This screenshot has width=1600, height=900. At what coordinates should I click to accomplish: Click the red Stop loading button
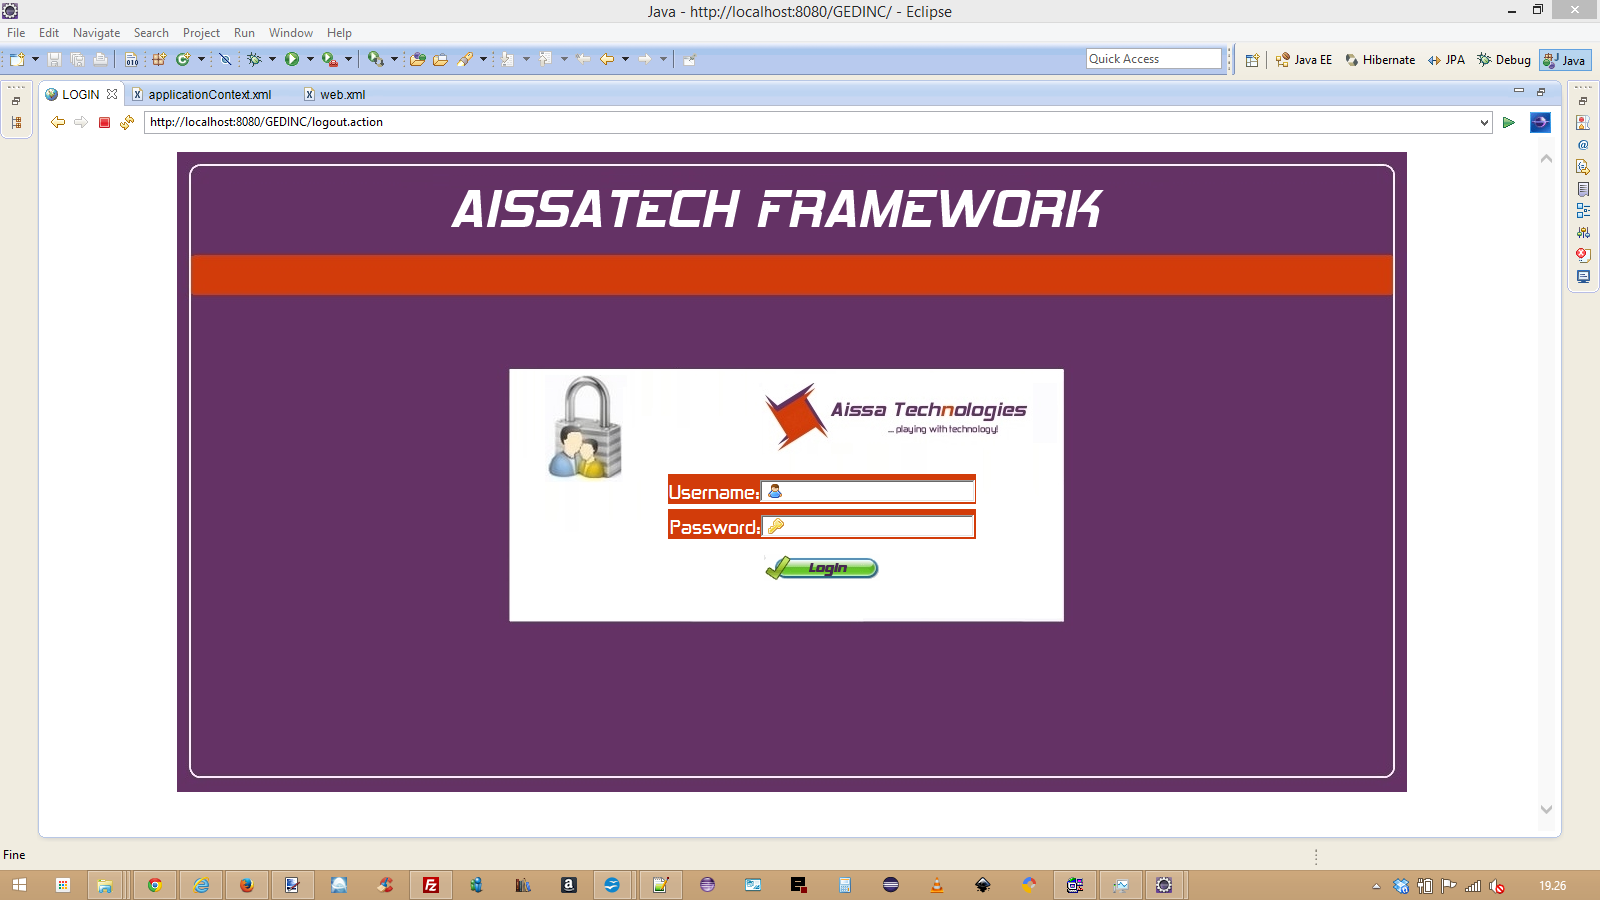tap(104, 122)
